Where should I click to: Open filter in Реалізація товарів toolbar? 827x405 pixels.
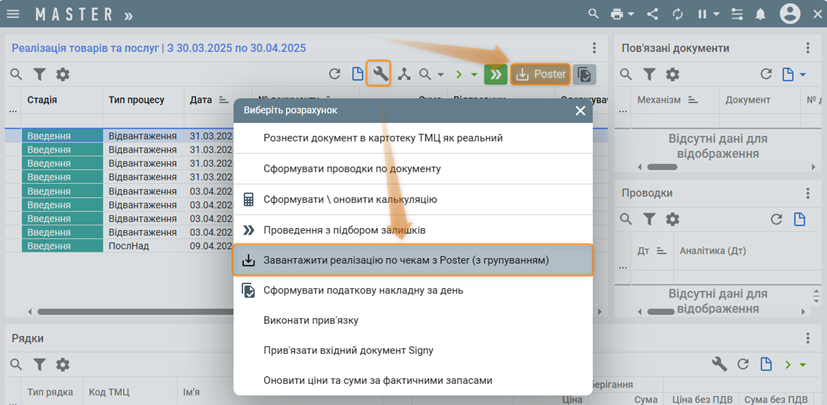(40, 74)
